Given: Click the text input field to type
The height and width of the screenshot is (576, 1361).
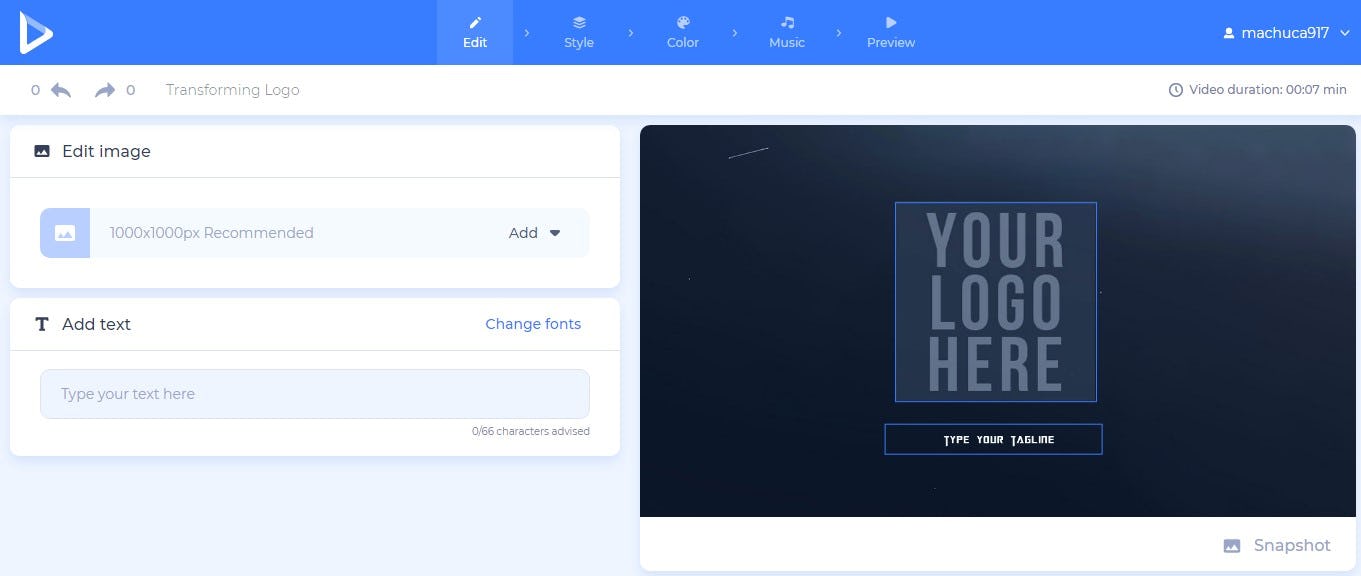Looking at the screenshot, I should point(314,393).
